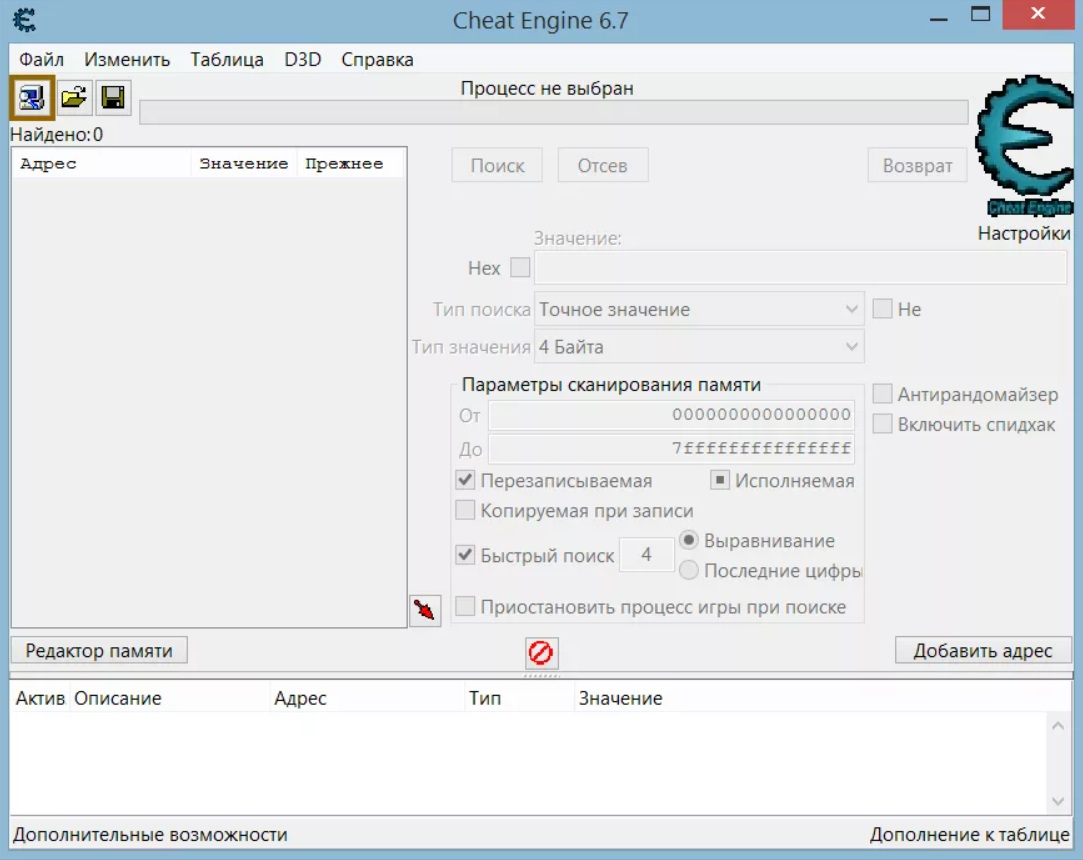
Task: Open the Справка menu
Action: [x=377, y=59]
